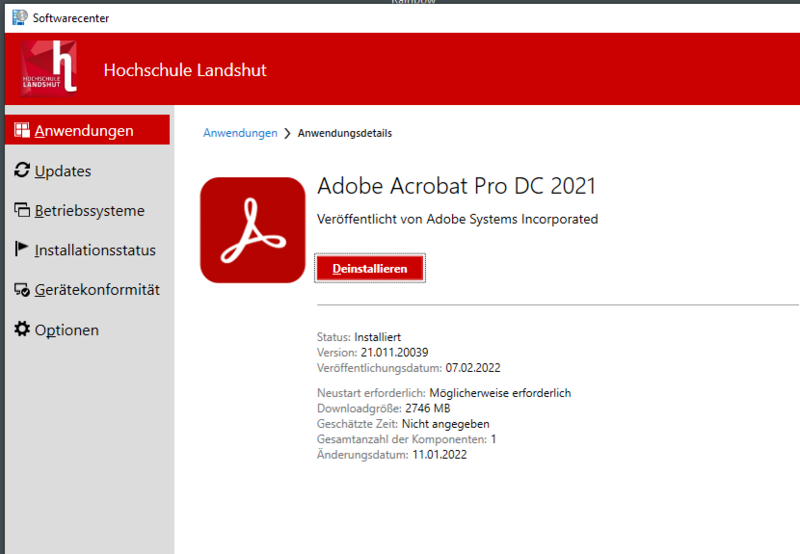Go back via the Anwendungen breadcrumb link
The height and width of the screenshot is (554, 800).
240,133
